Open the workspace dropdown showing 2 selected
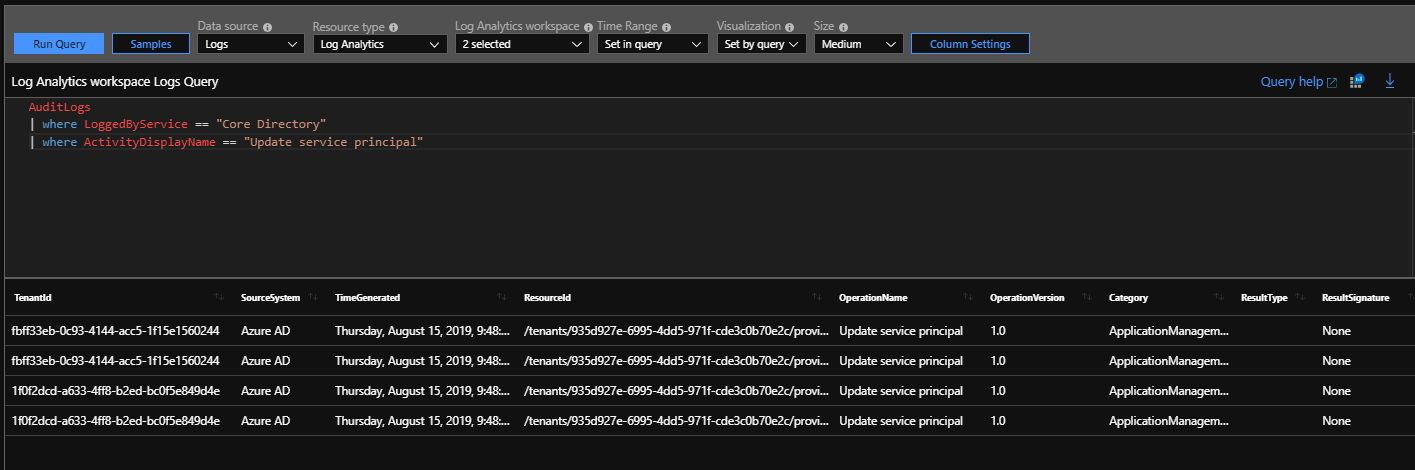Viewport: 1415px width, 470px height. [521, 44]
